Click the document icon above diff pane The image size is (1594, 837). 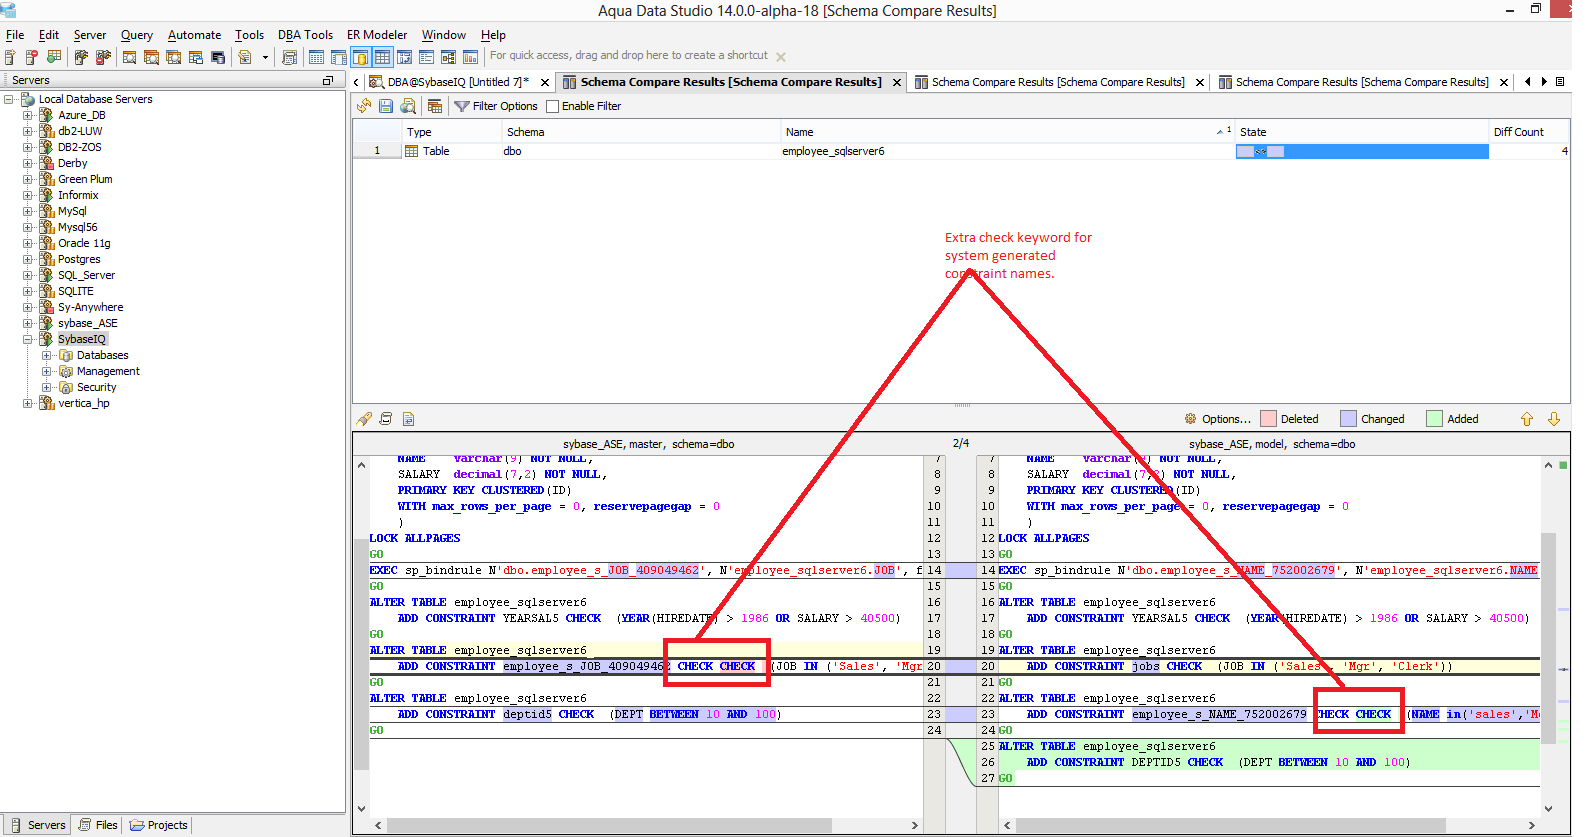pyautogui.click(x=408, y=419)
